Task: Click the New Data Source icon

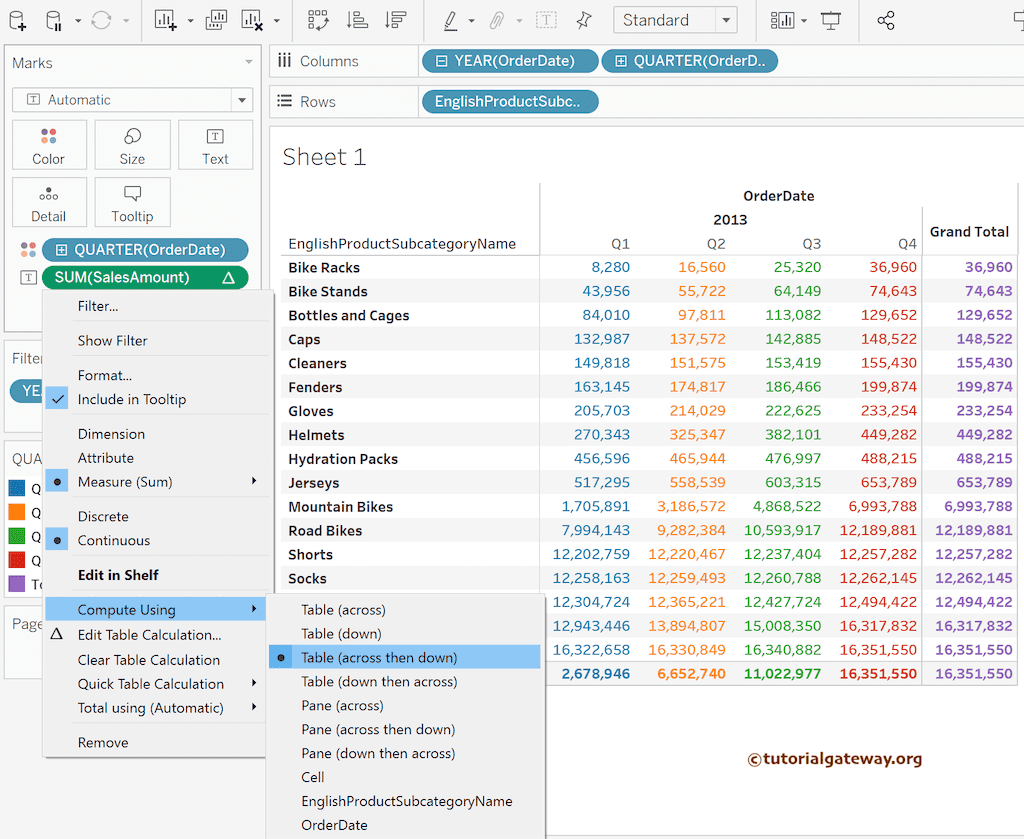Action: [17, 20]
